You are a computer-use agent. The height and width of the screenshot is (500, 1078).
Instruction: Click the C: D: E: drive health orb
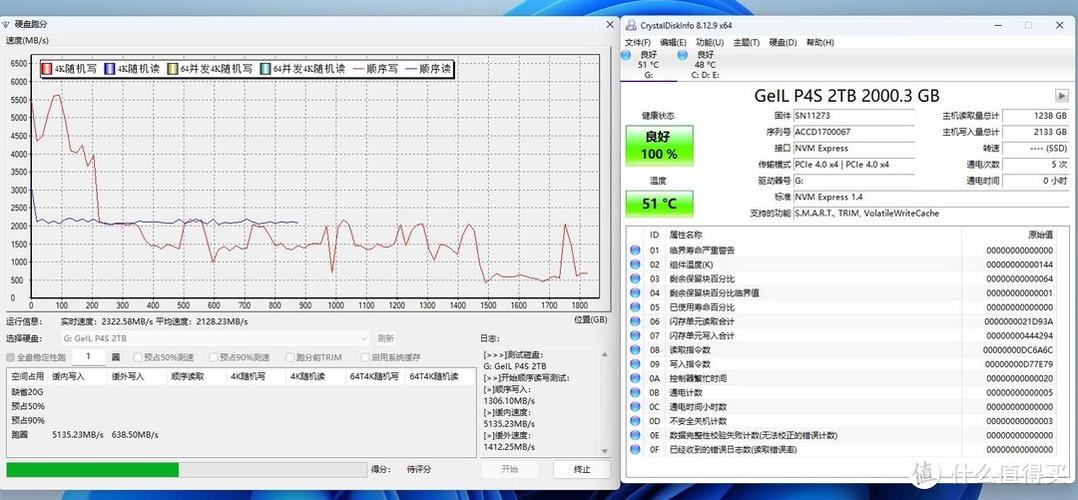(682, 54)
